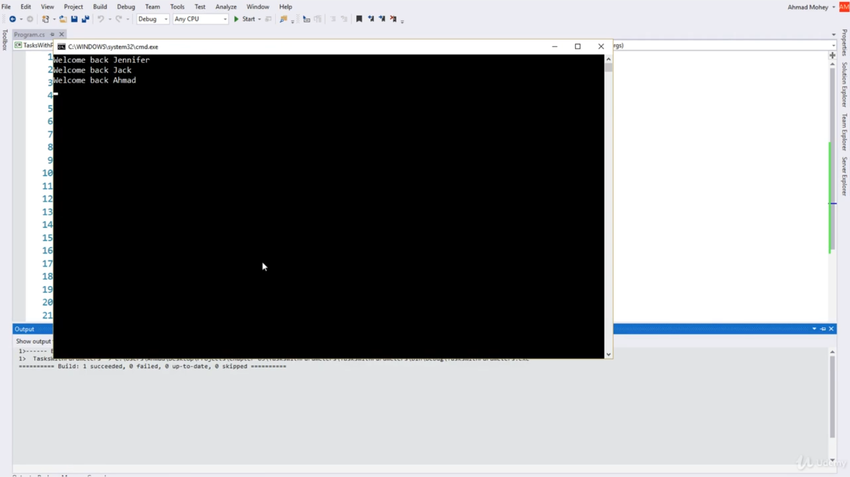Open the Project menu

click(73, 7)
